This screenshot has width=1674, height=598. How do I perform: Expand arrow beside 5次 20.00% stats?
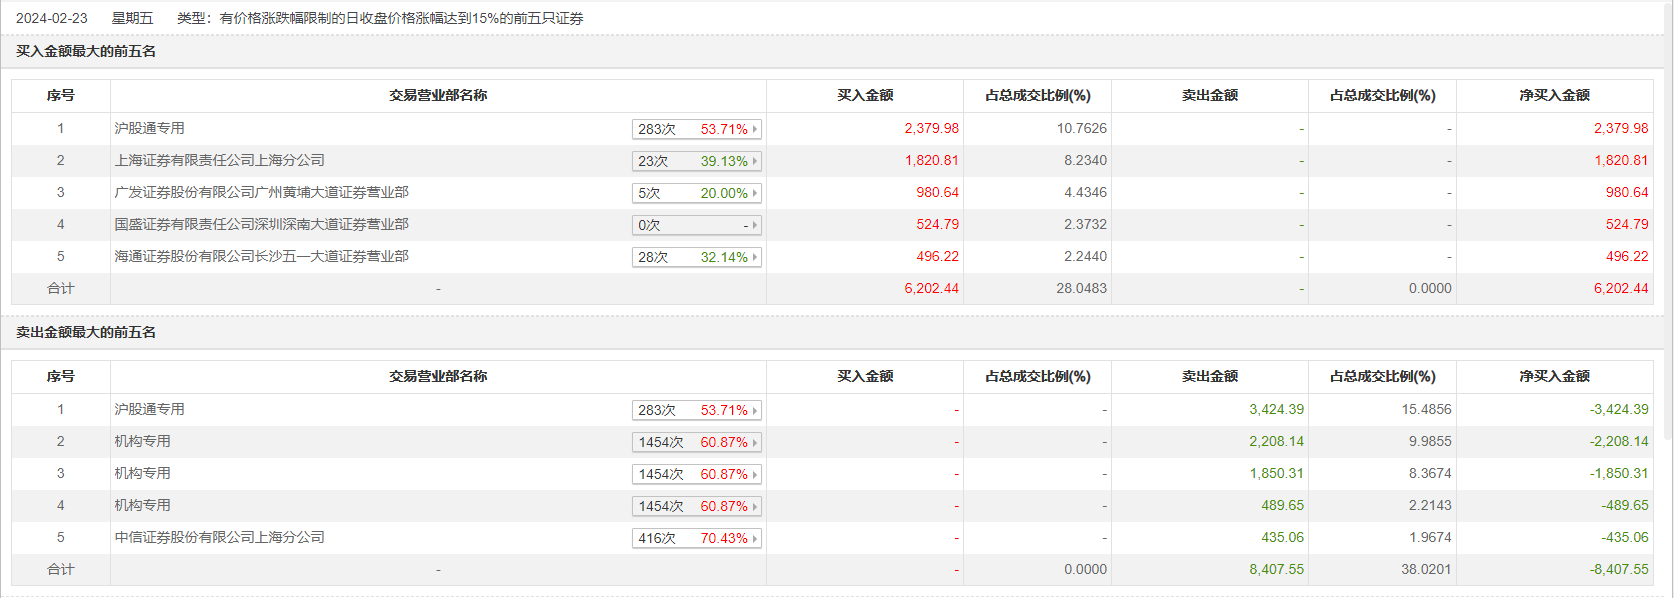click(755, 193)
